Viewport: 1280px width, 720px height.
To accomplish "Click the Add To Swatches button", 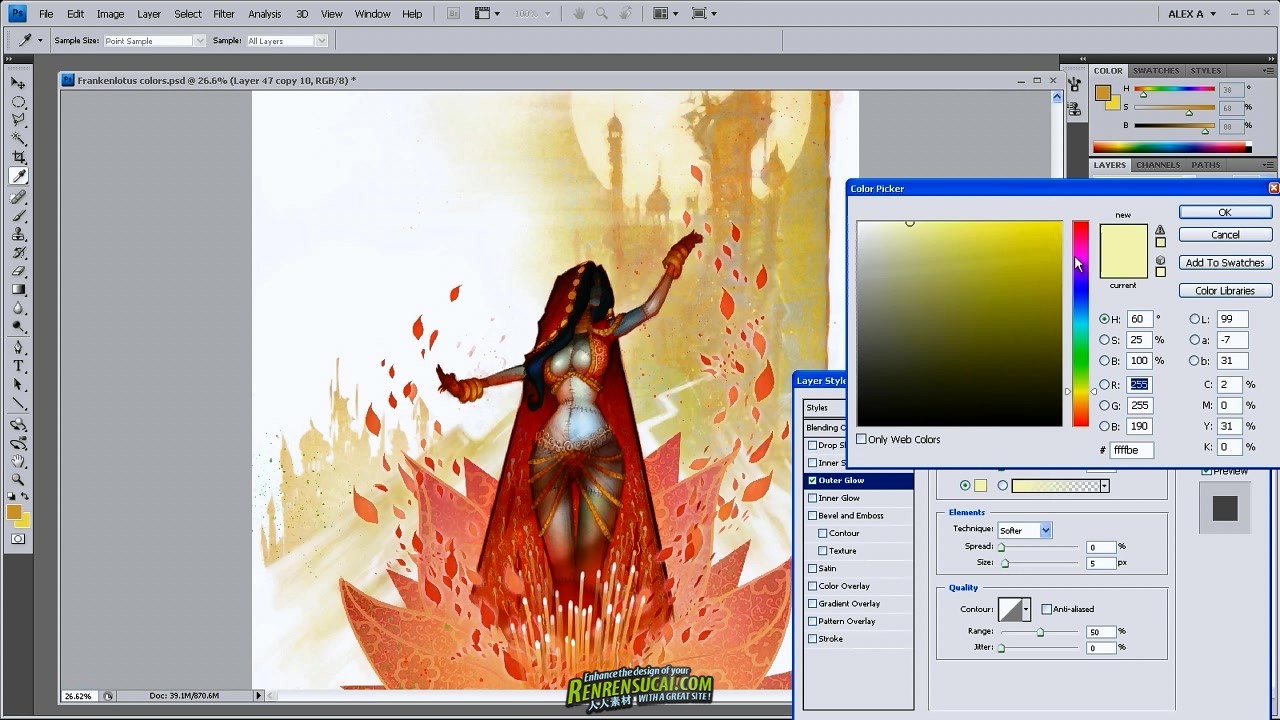I will point(1225,263).
